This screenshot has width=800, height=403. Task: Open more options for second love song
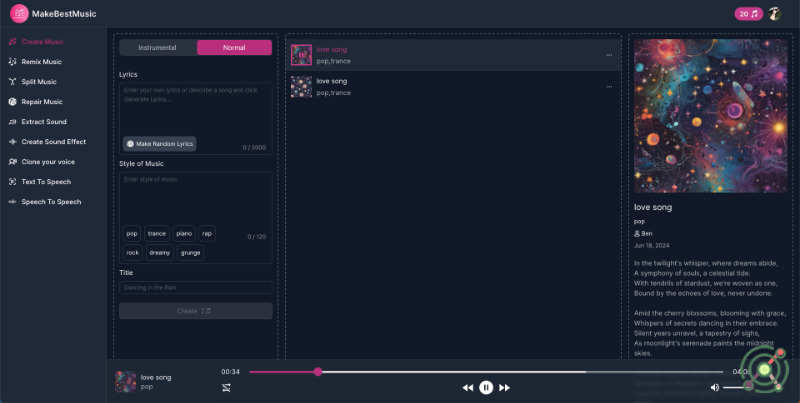click(609, 87)
